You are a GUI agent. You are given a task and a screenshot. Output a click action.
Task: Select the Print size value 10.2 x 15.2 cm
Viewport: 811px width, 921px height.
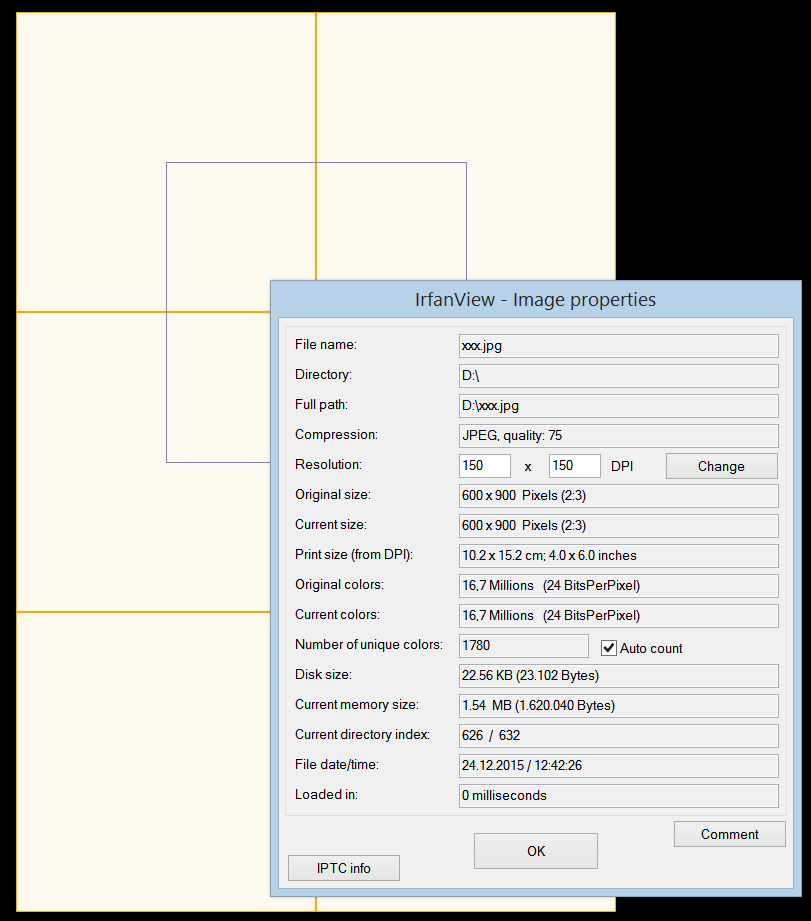pos(618,556)
